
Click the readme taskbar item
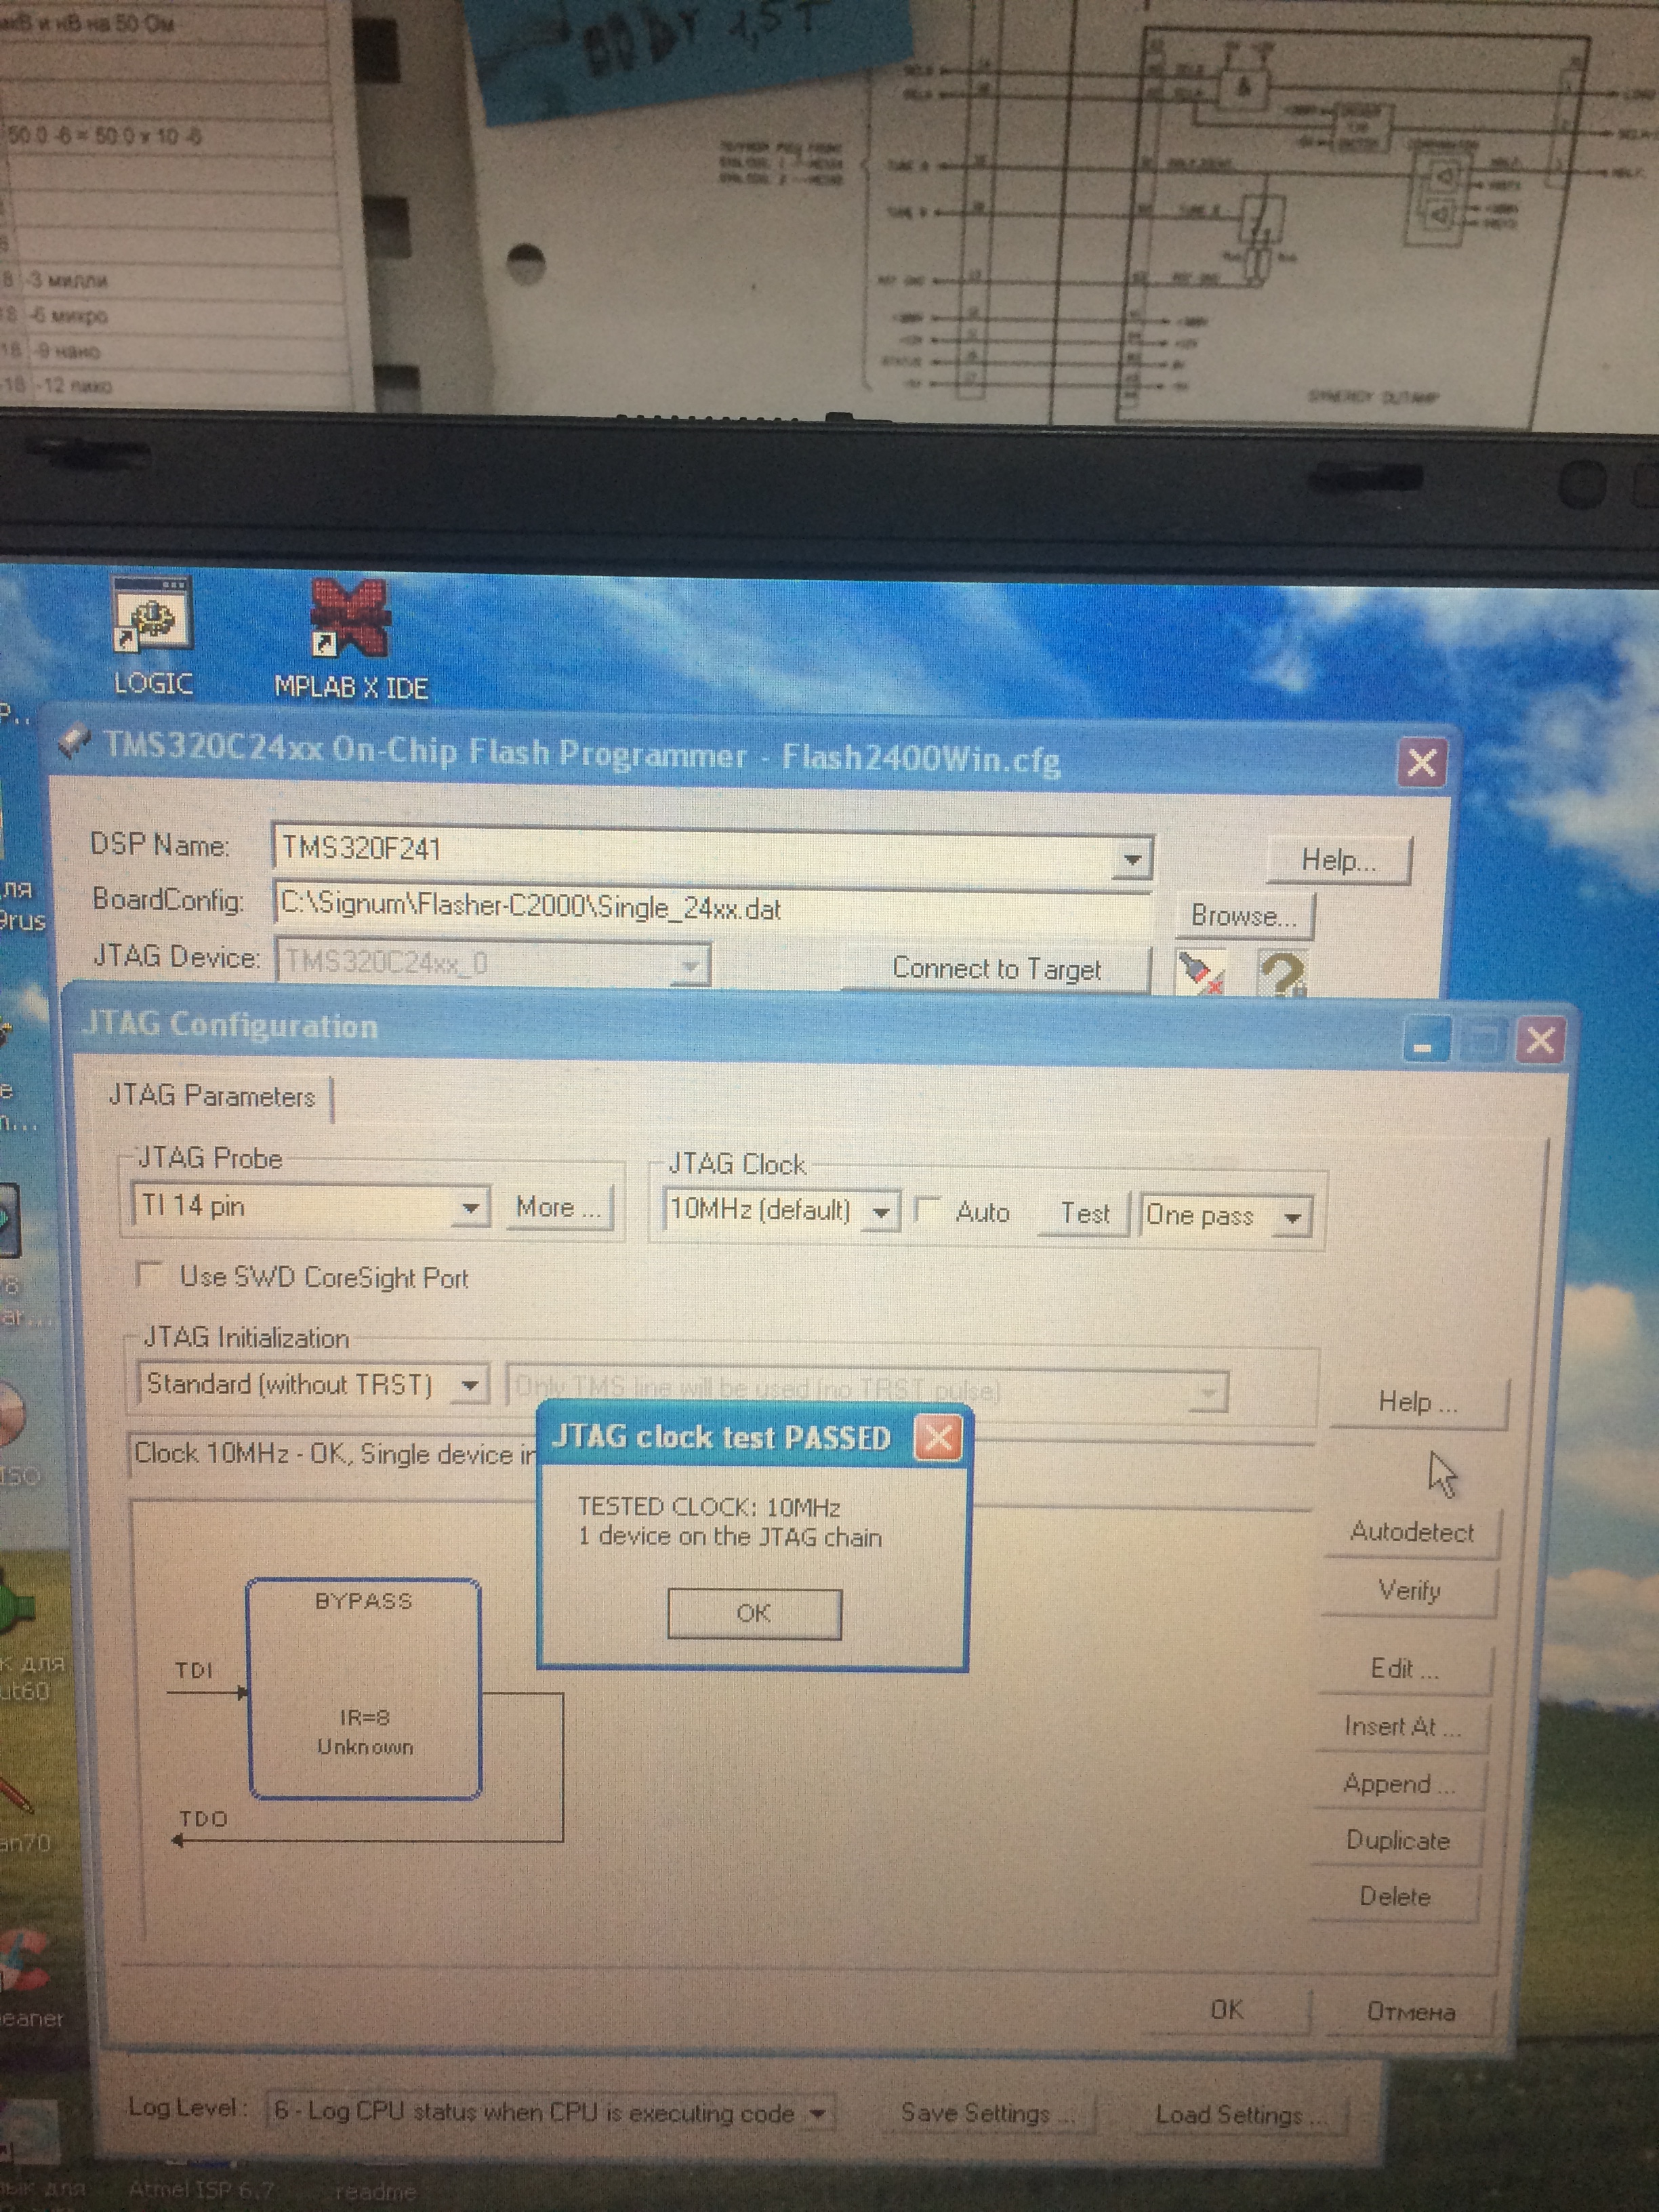[375, 2192]
